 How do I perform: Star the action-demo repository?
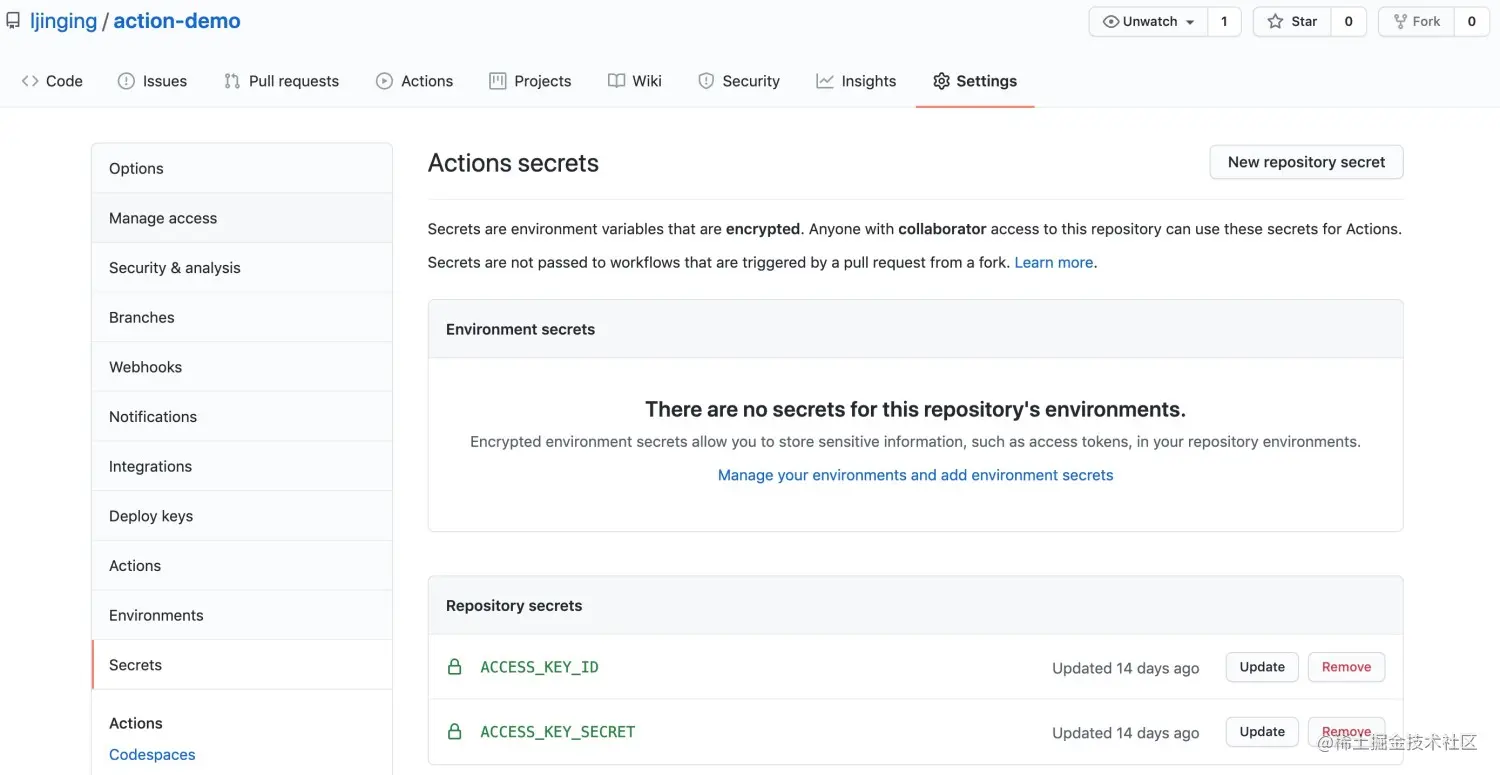point(1292,22)
